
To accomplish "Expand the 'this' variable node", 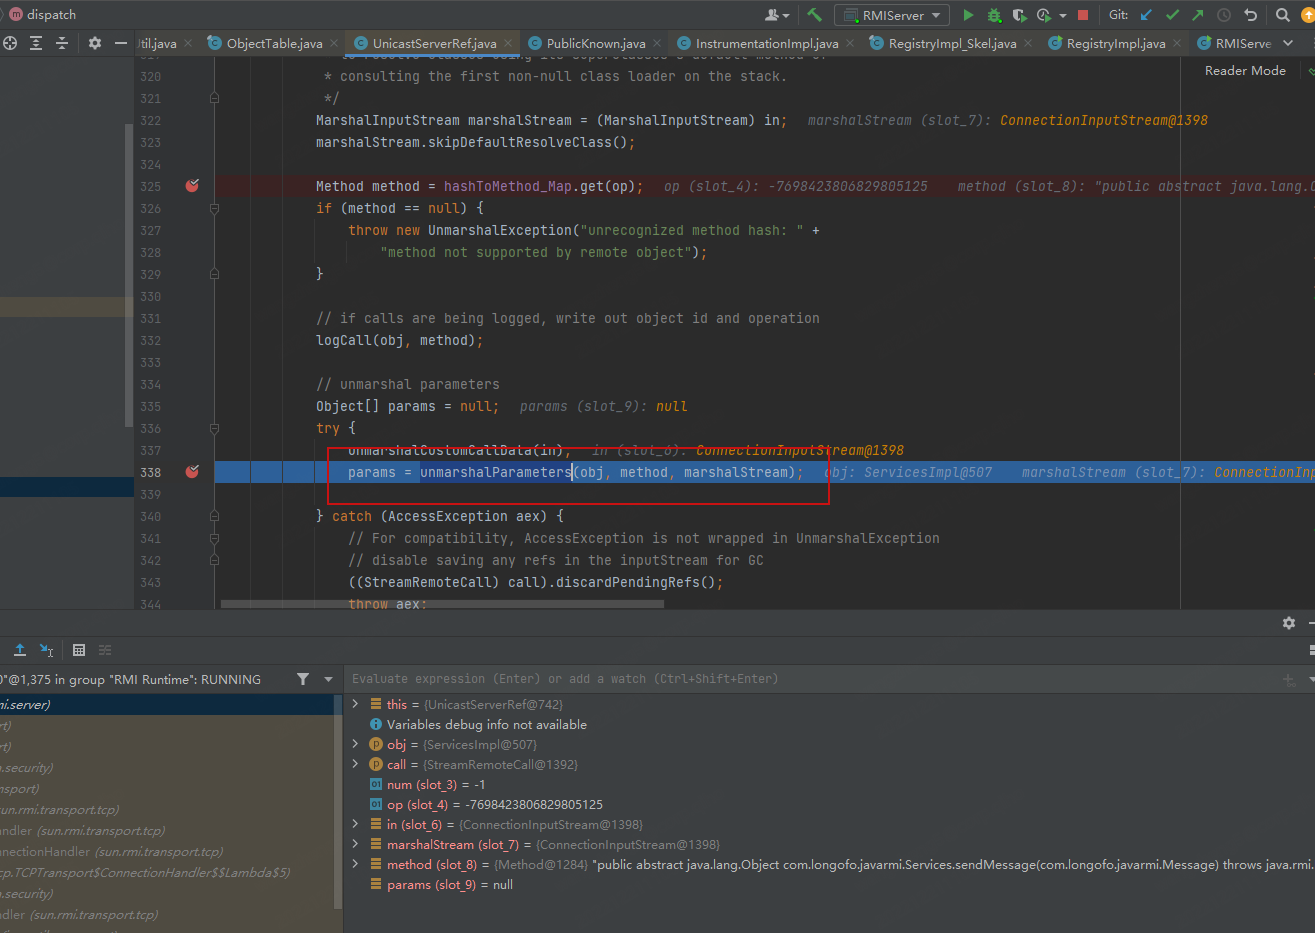I will coord(355,704).
